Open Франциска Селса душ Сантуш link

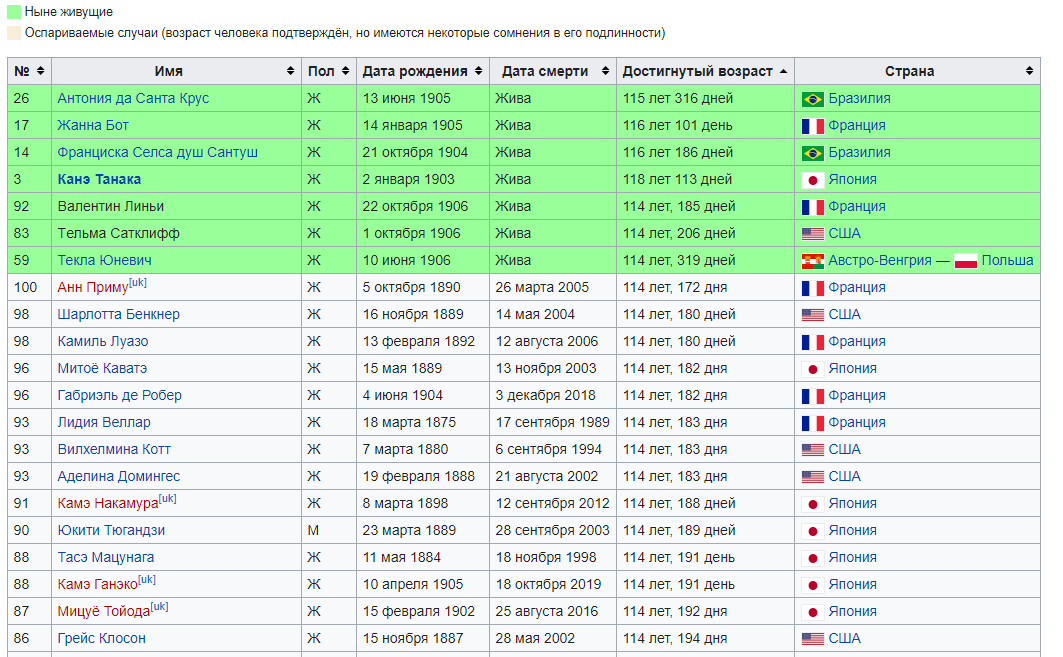click(x=157, y=153)
